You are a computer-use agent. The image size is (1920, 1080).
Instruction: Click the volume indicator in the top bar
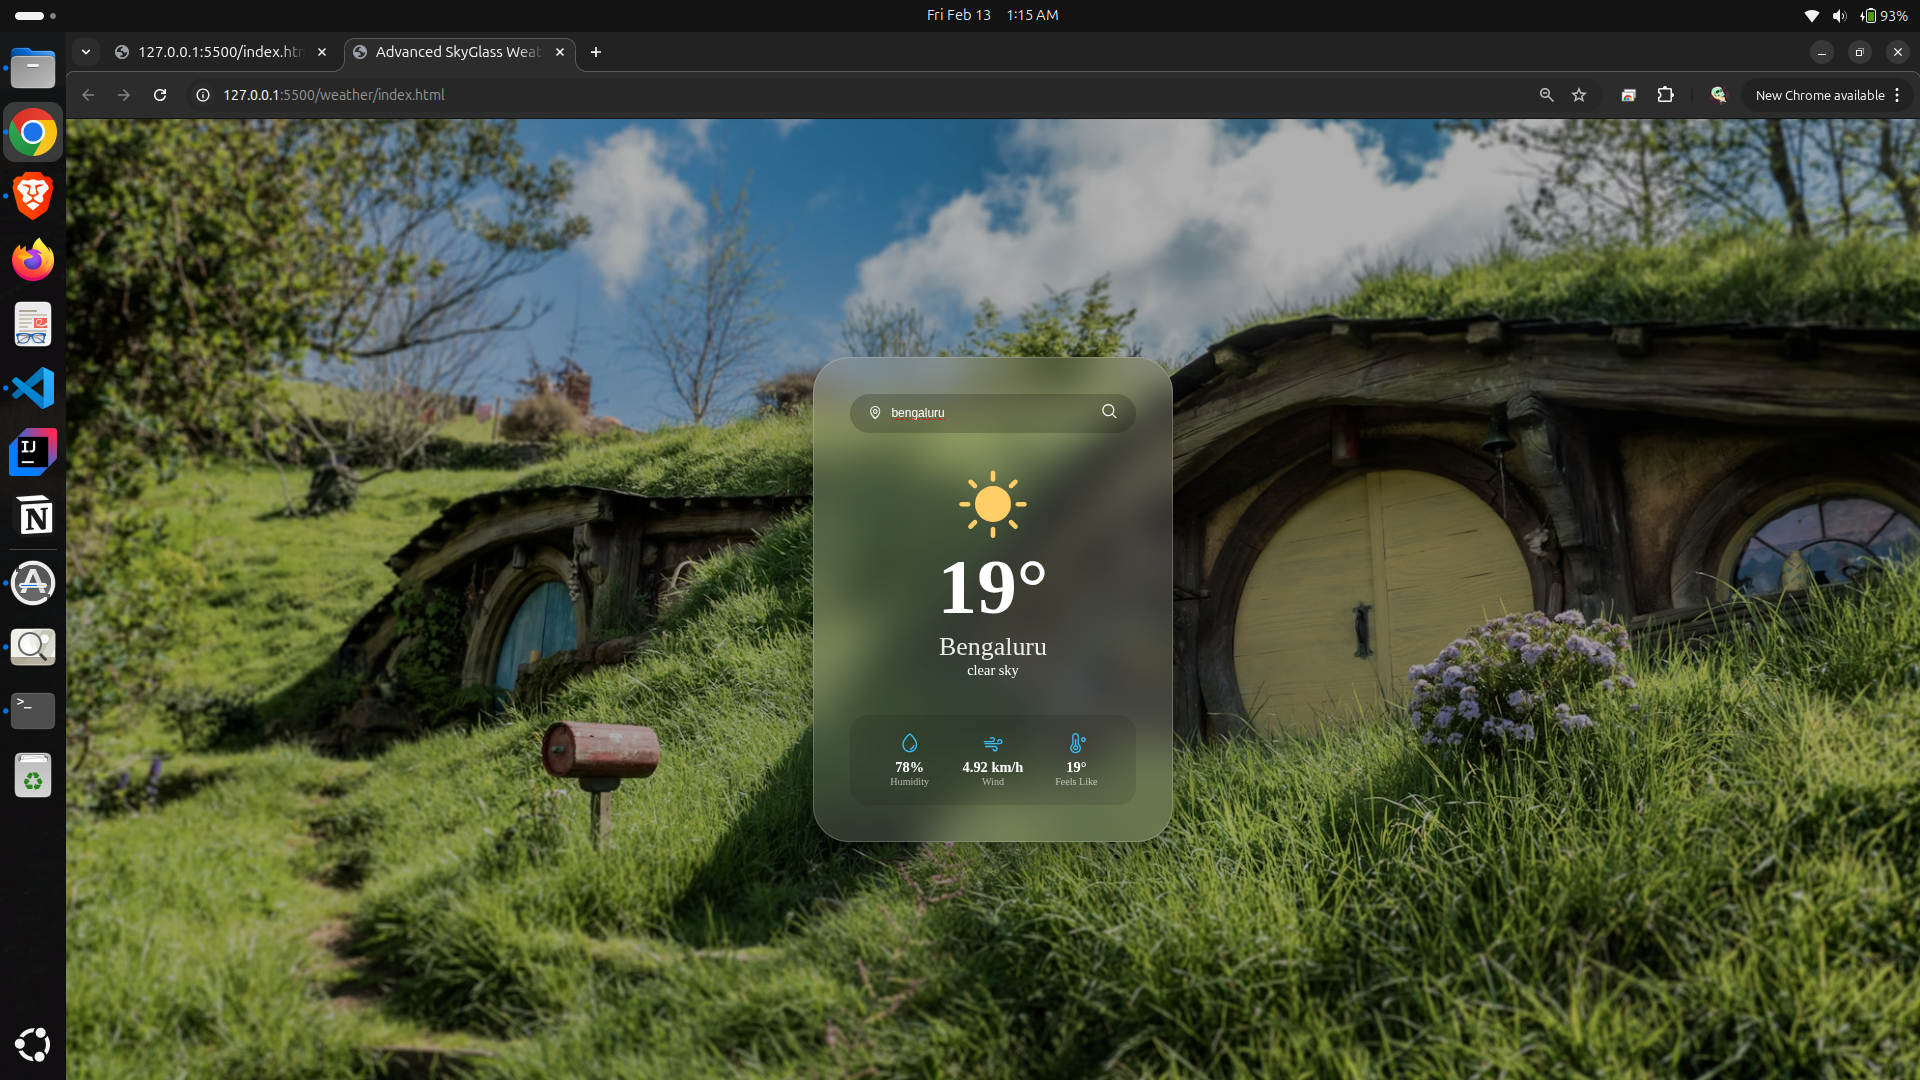(x=1841, y=15)
